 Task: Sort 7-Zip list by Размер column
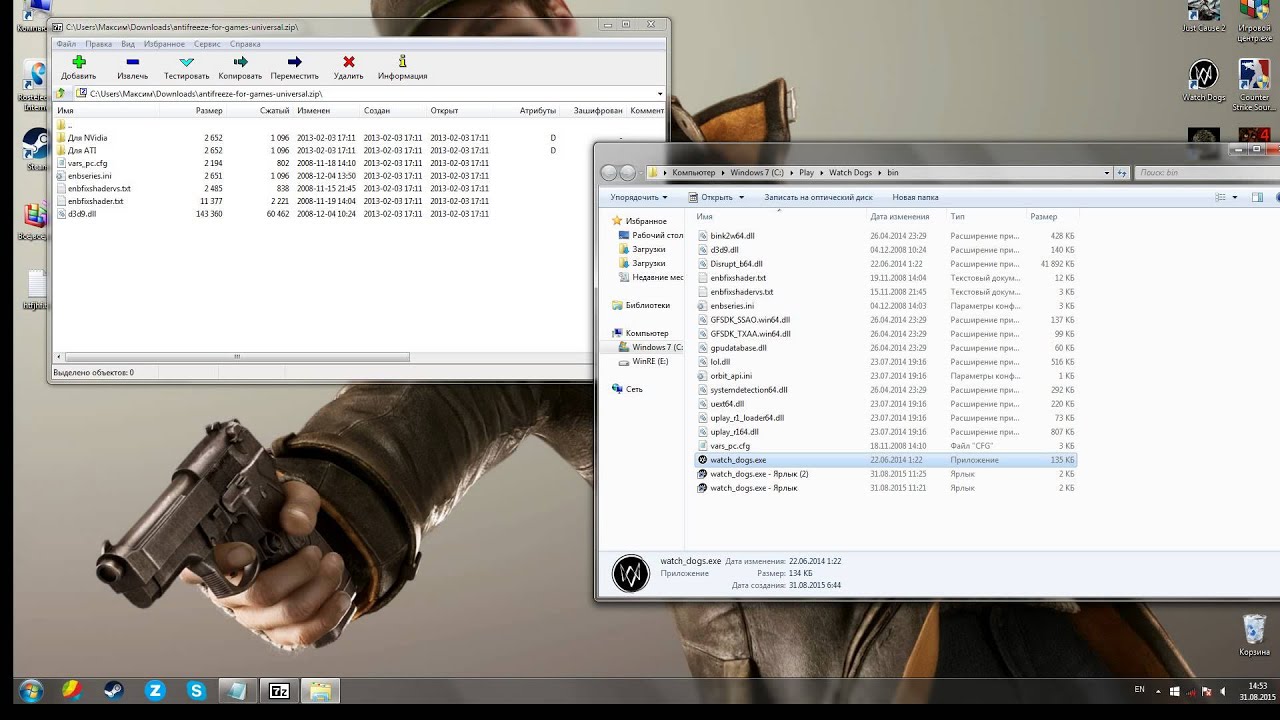tap(209, 111)
